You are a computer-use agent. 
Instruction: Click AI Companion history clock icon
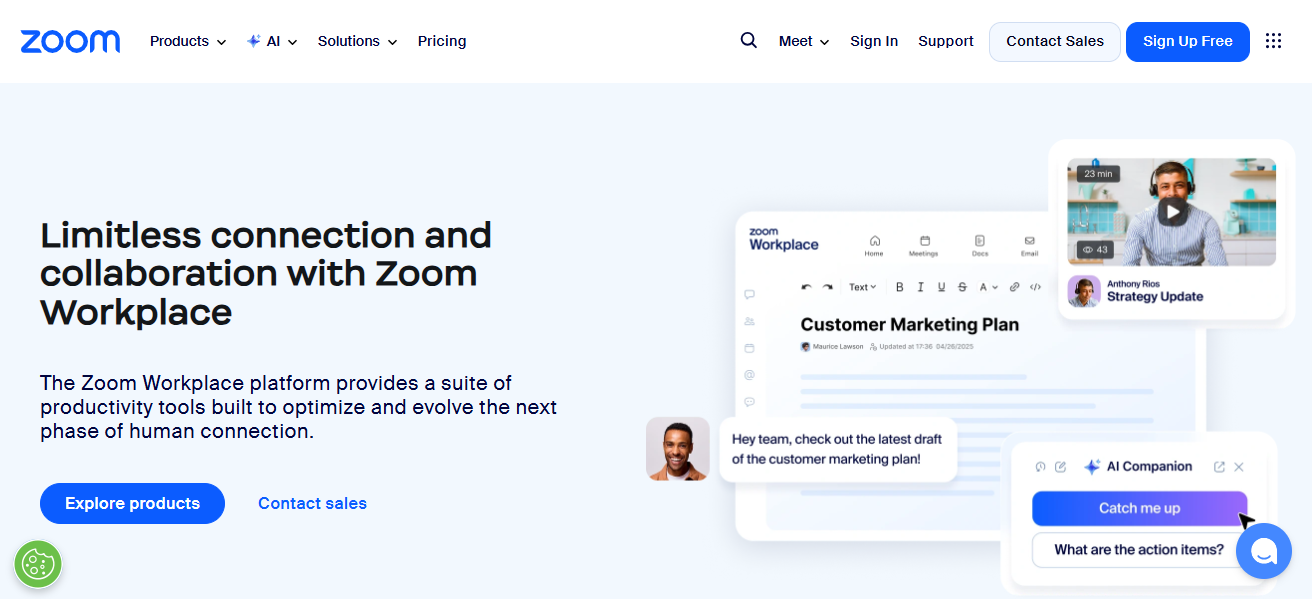click(x=1040, y=467)
